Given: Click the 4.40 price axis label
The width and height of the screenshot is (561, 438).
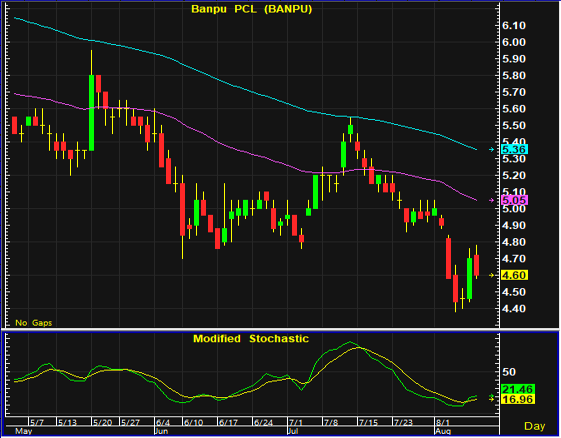Looking at the screenshot, I should pyautogui.click(x=514, y=308).
